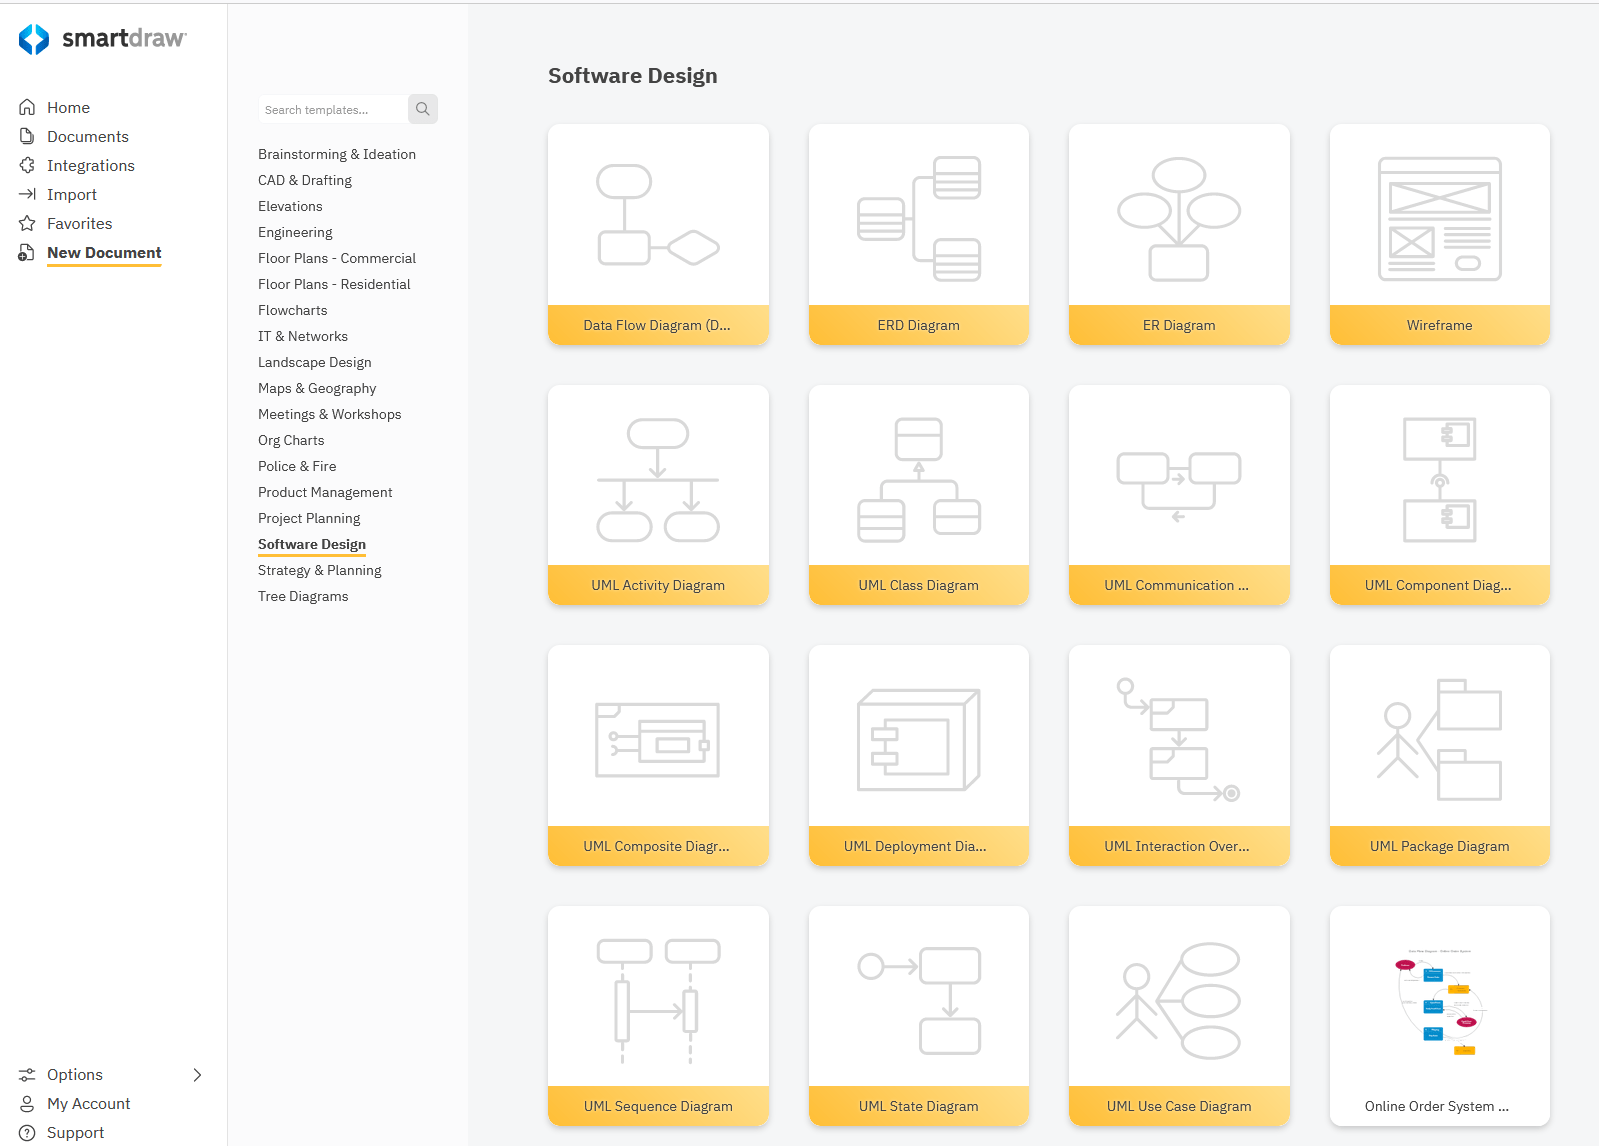Click the Home house icon
The width and height of the screenshot is (1599, 1146).
[x=27, y=107]
